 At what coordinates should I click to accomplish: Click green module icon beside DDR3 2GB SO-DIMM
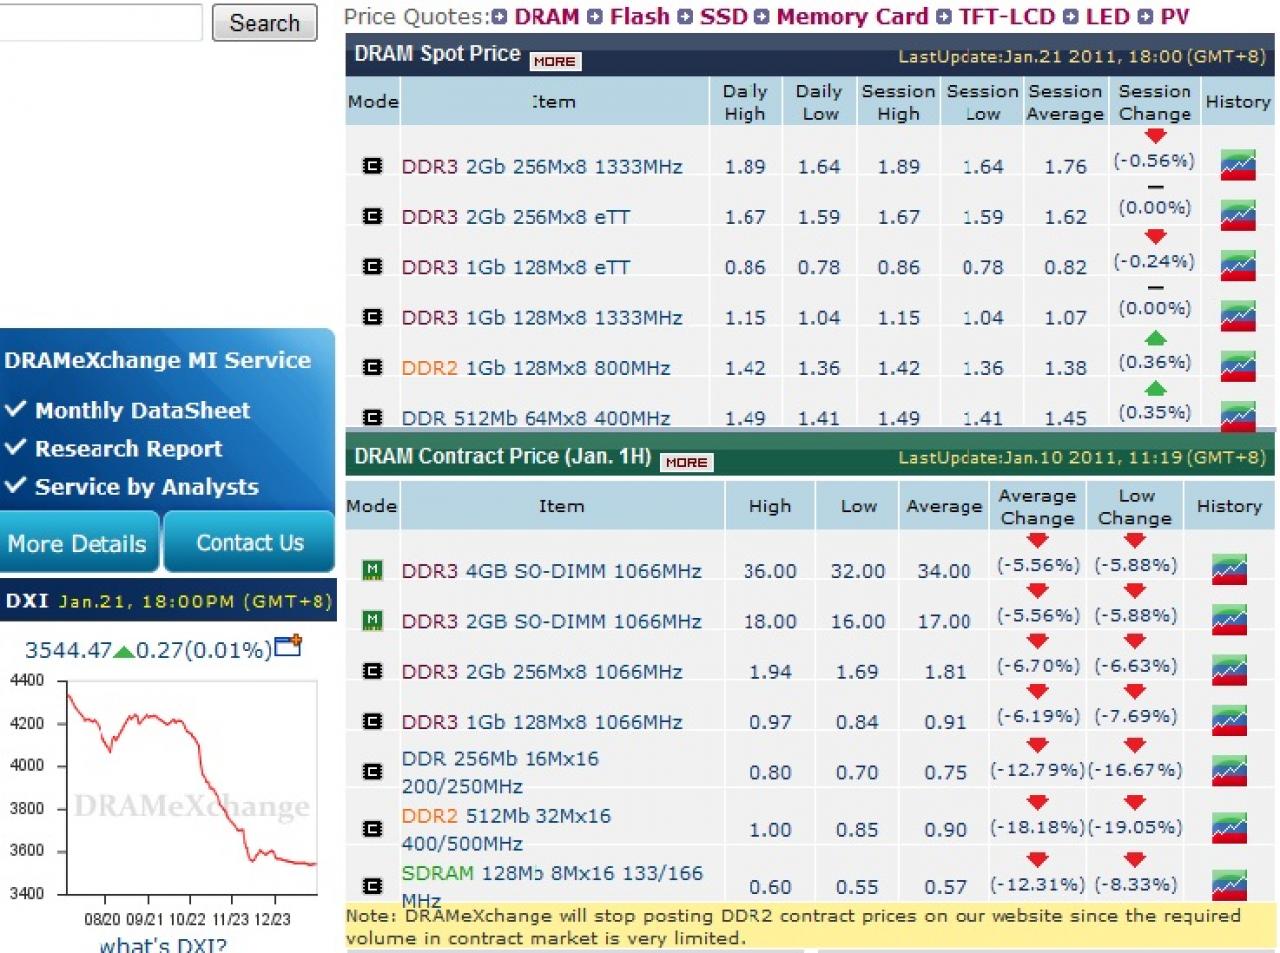(x=372, y=620)
